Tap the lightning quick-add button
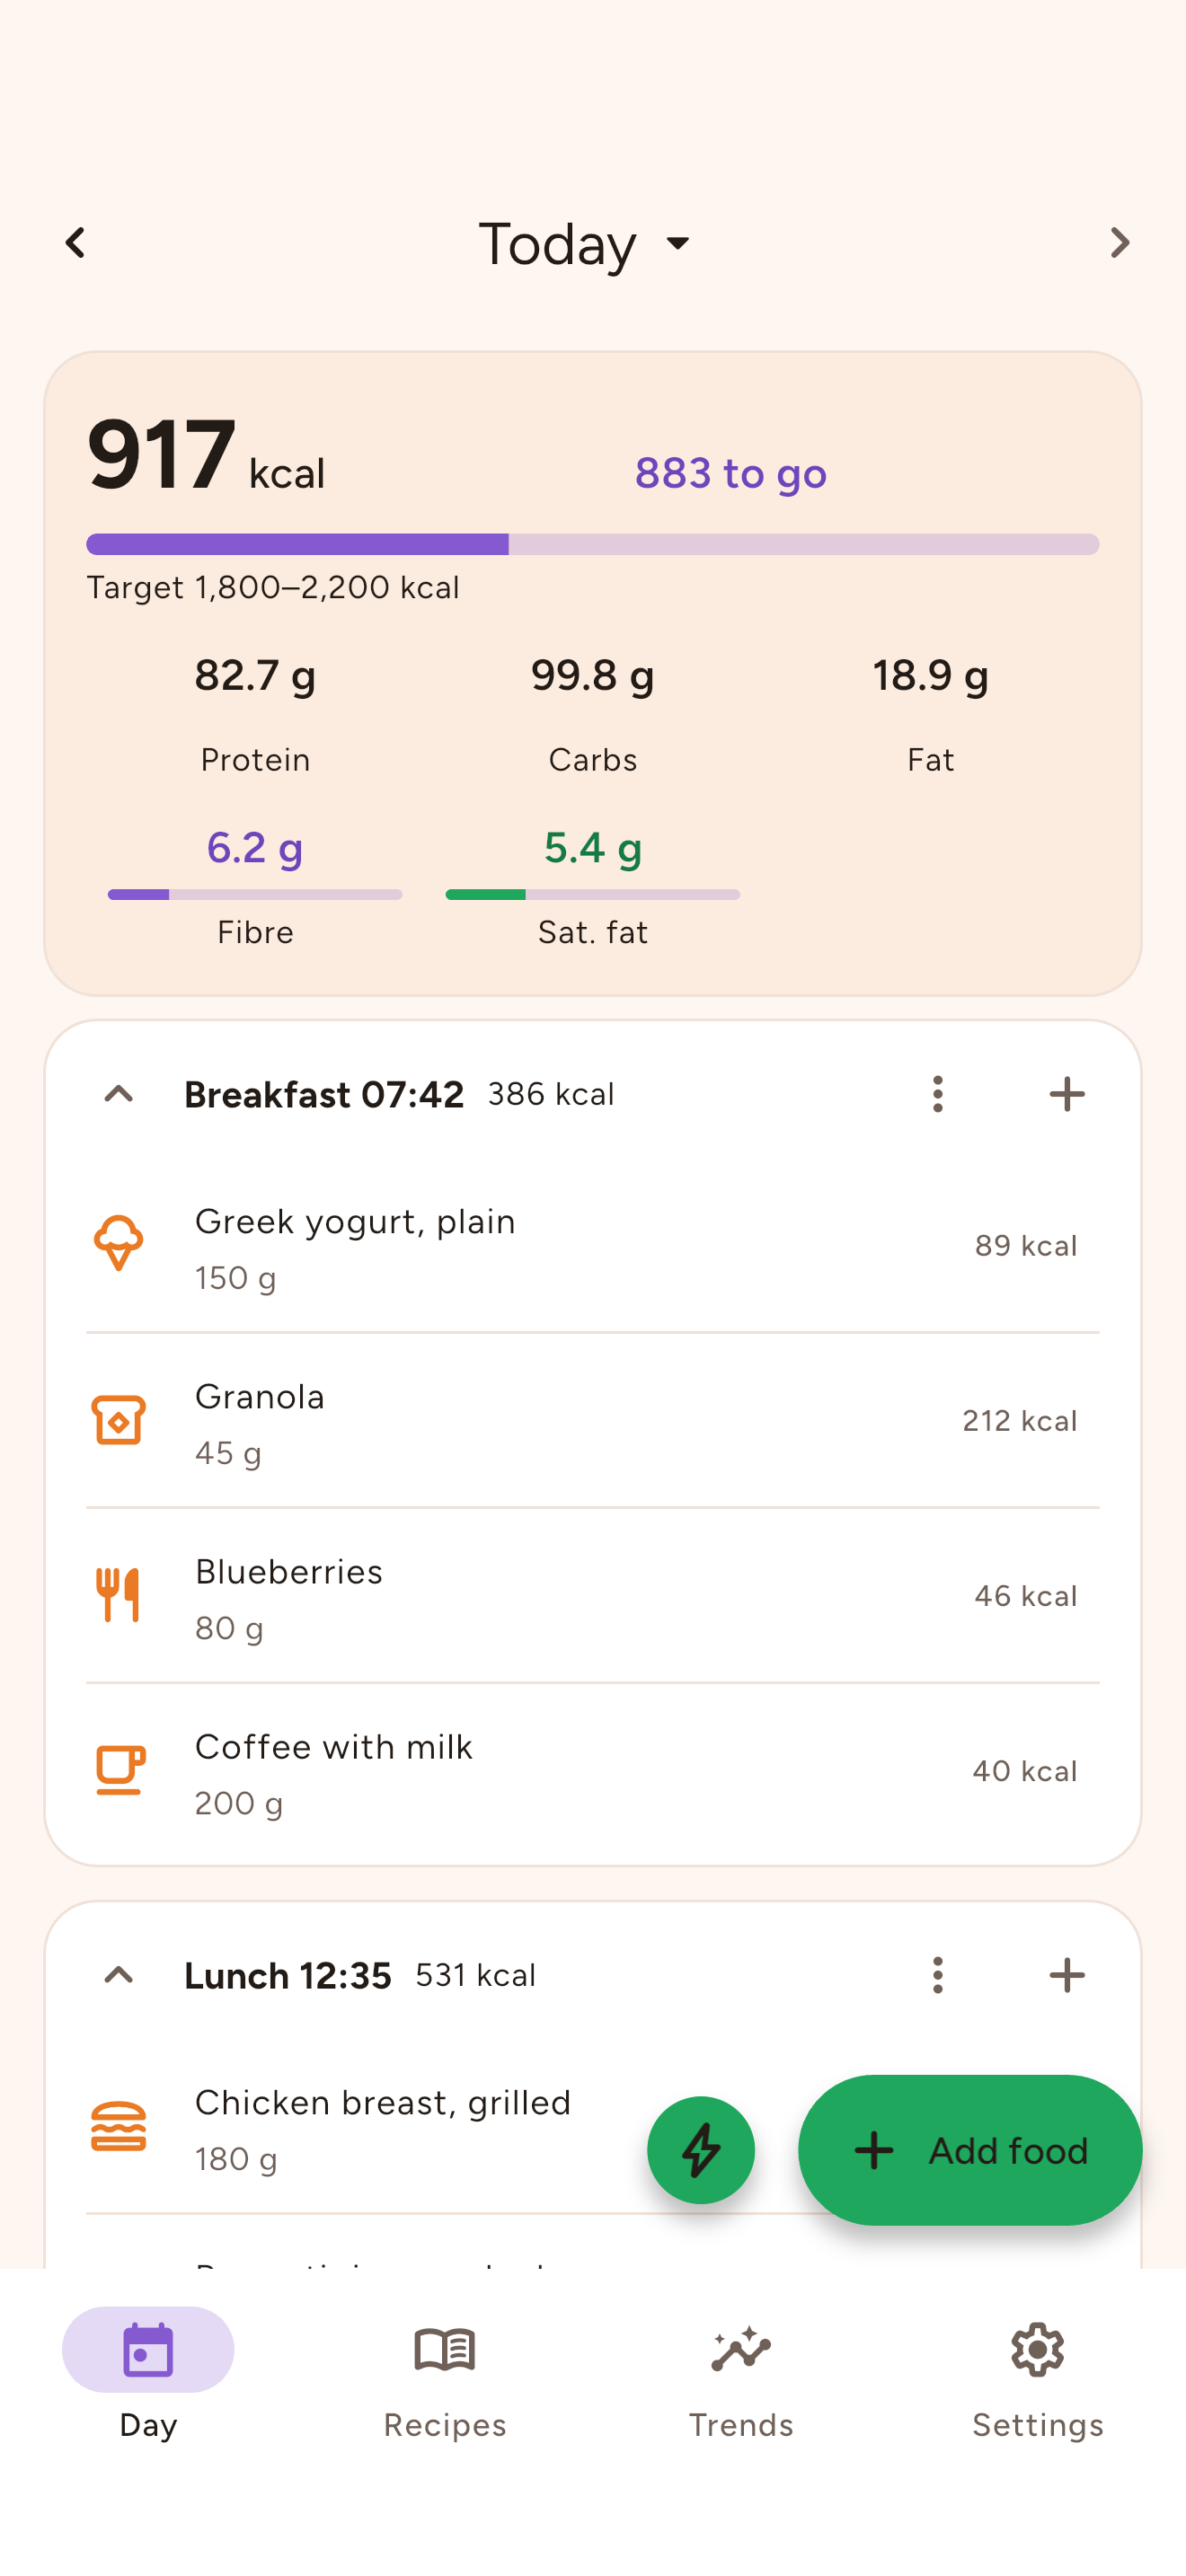Viewport: 1186px width, 2576px height. click(701, 2150)
